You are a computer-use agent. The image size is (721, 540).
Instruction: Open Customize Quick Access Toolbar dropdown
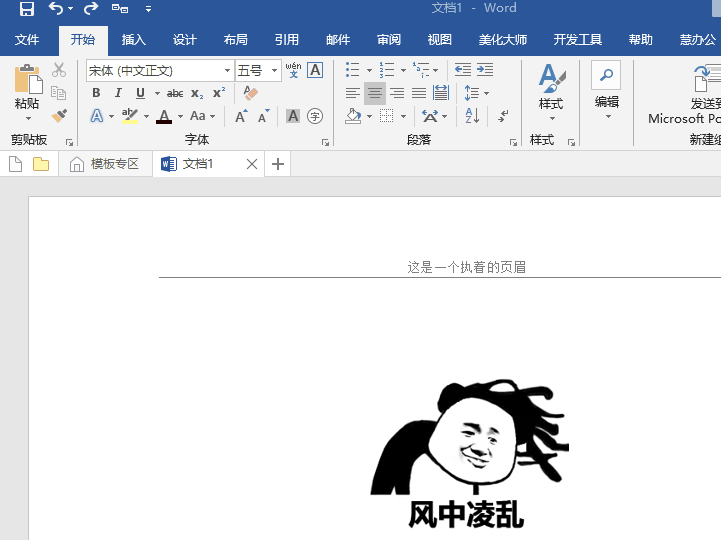click(148, 9)
